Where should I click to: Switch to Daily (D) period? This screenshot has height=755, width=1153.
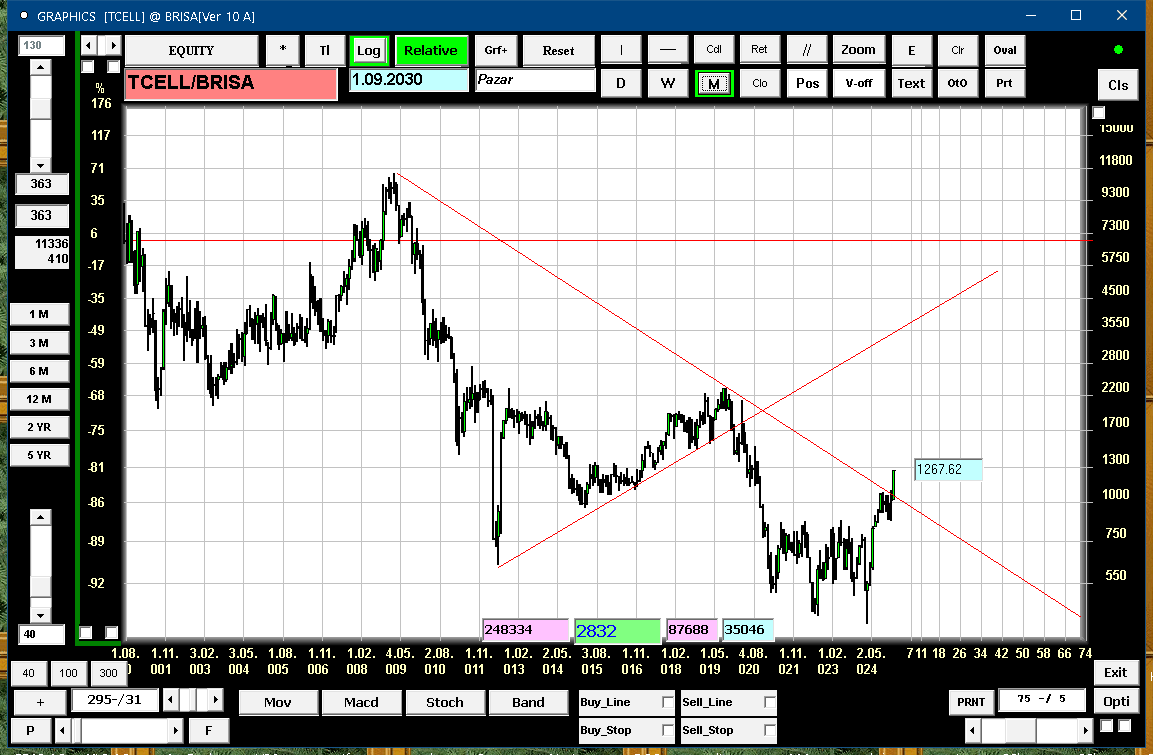click(621, 83)
